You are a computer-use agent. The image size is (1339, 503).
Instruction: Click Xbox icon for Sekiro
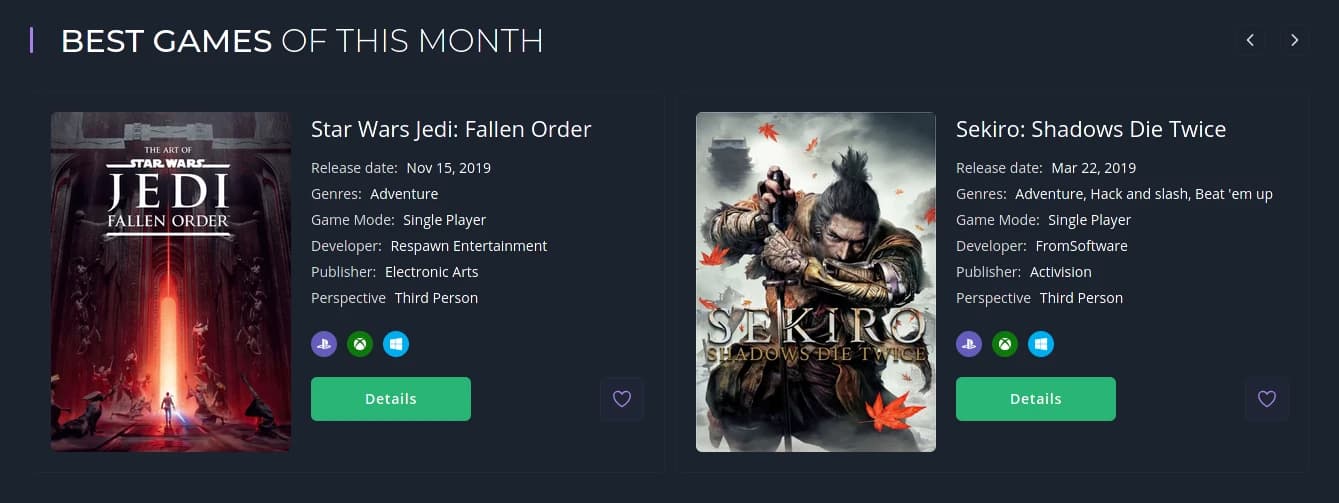coord(1005,344)
